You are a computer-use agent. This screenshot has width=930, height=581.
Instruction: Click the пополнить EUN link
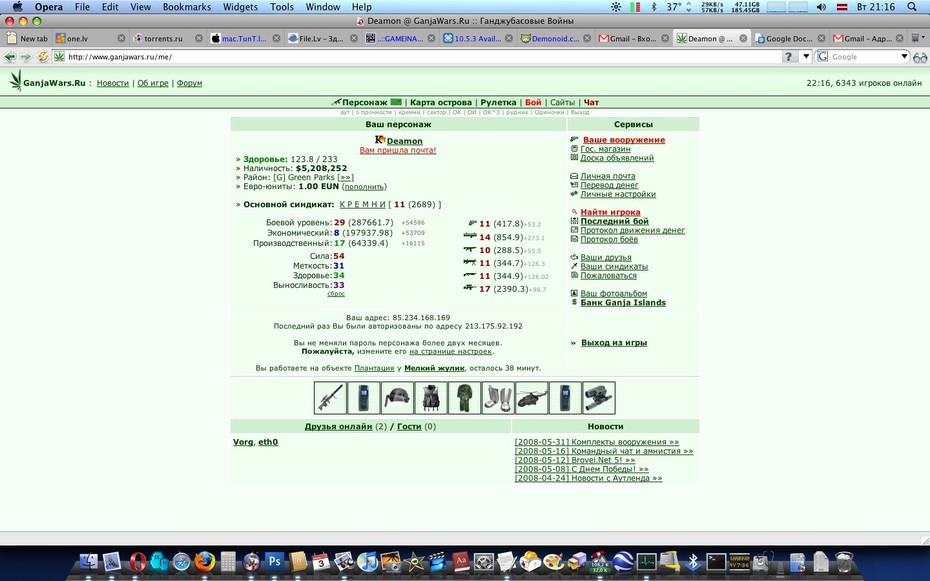[x=364, y=187]
